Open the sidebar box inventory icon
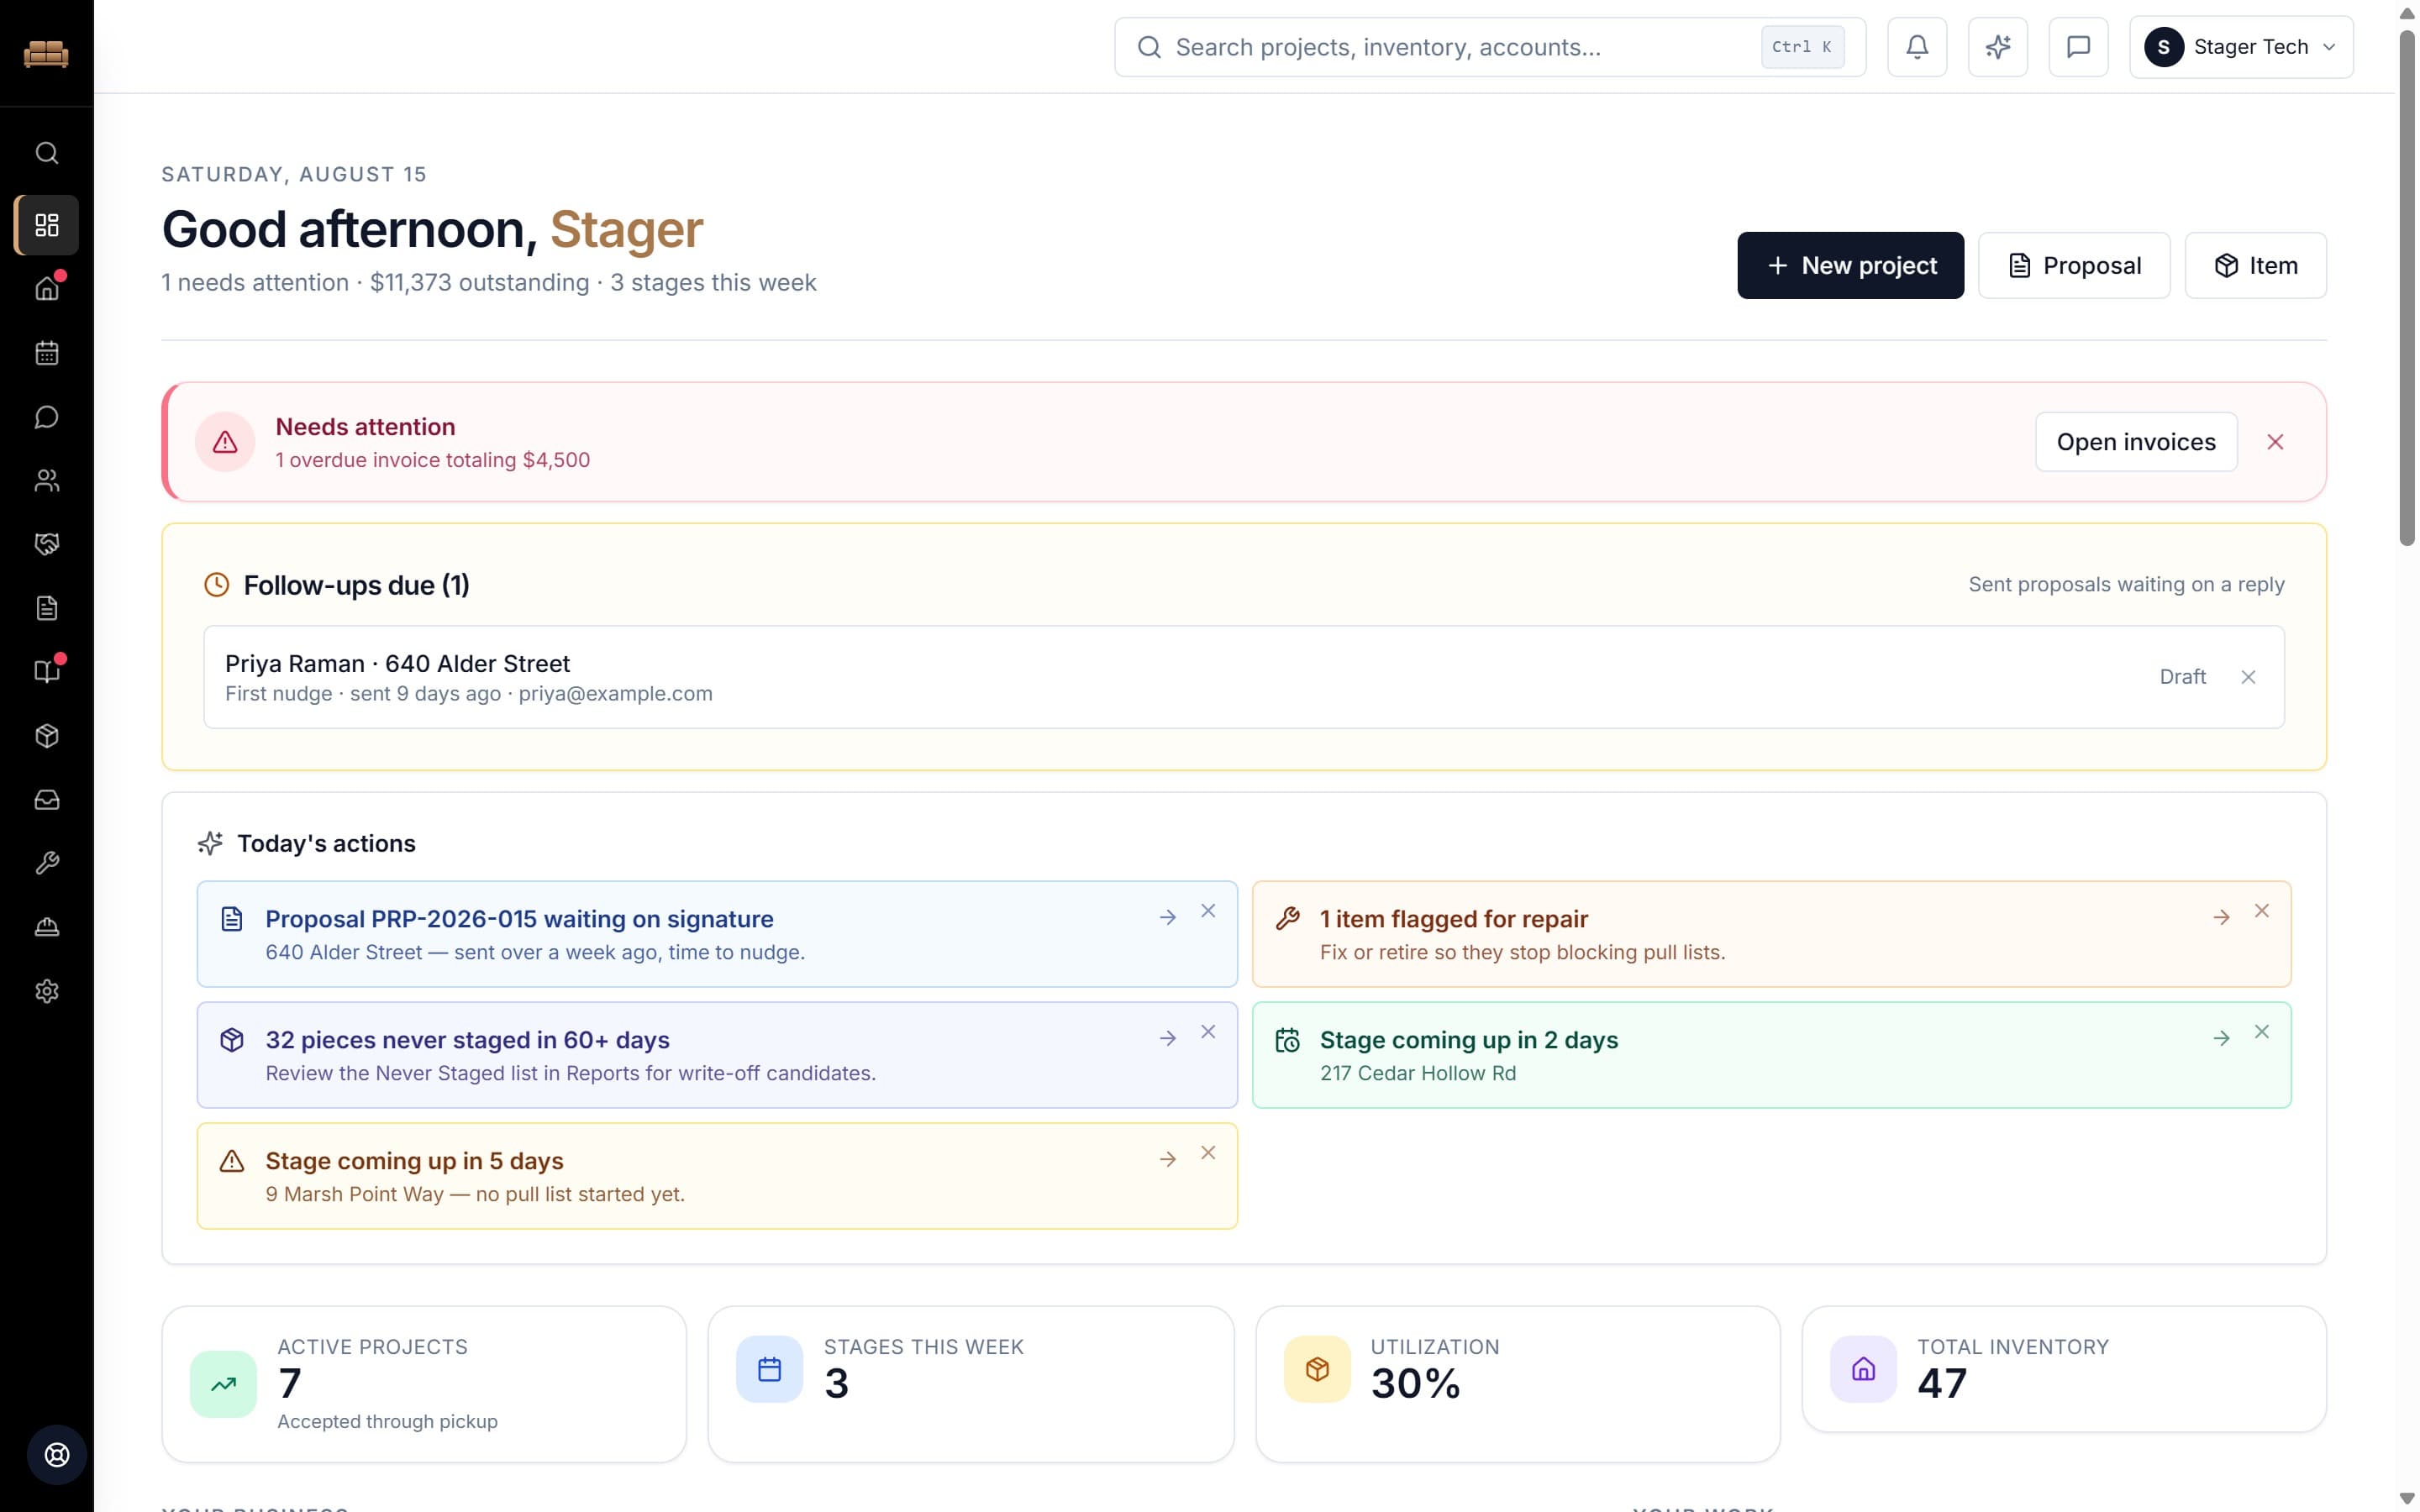Screen dimensions: 2420x1512 [x=47, y=736]
